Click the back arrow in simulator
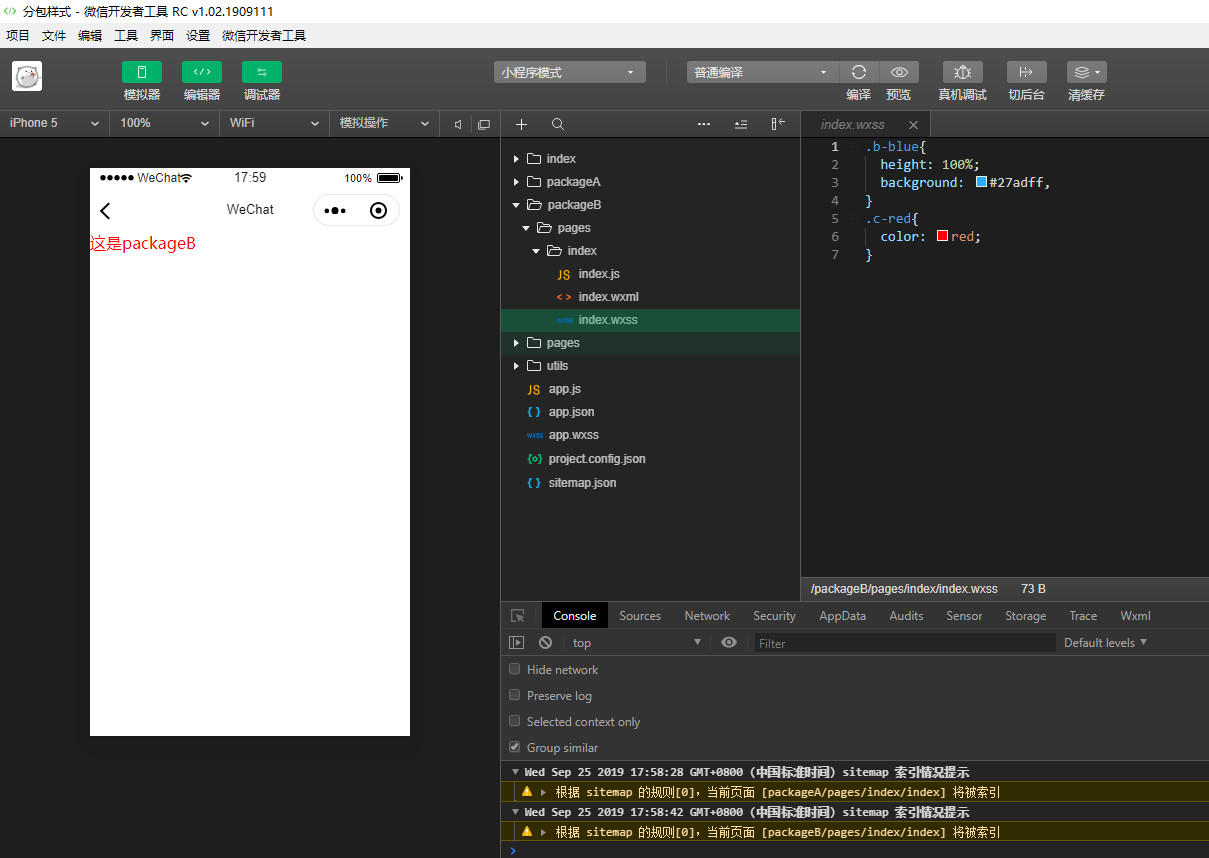 [x=105, y=210]
